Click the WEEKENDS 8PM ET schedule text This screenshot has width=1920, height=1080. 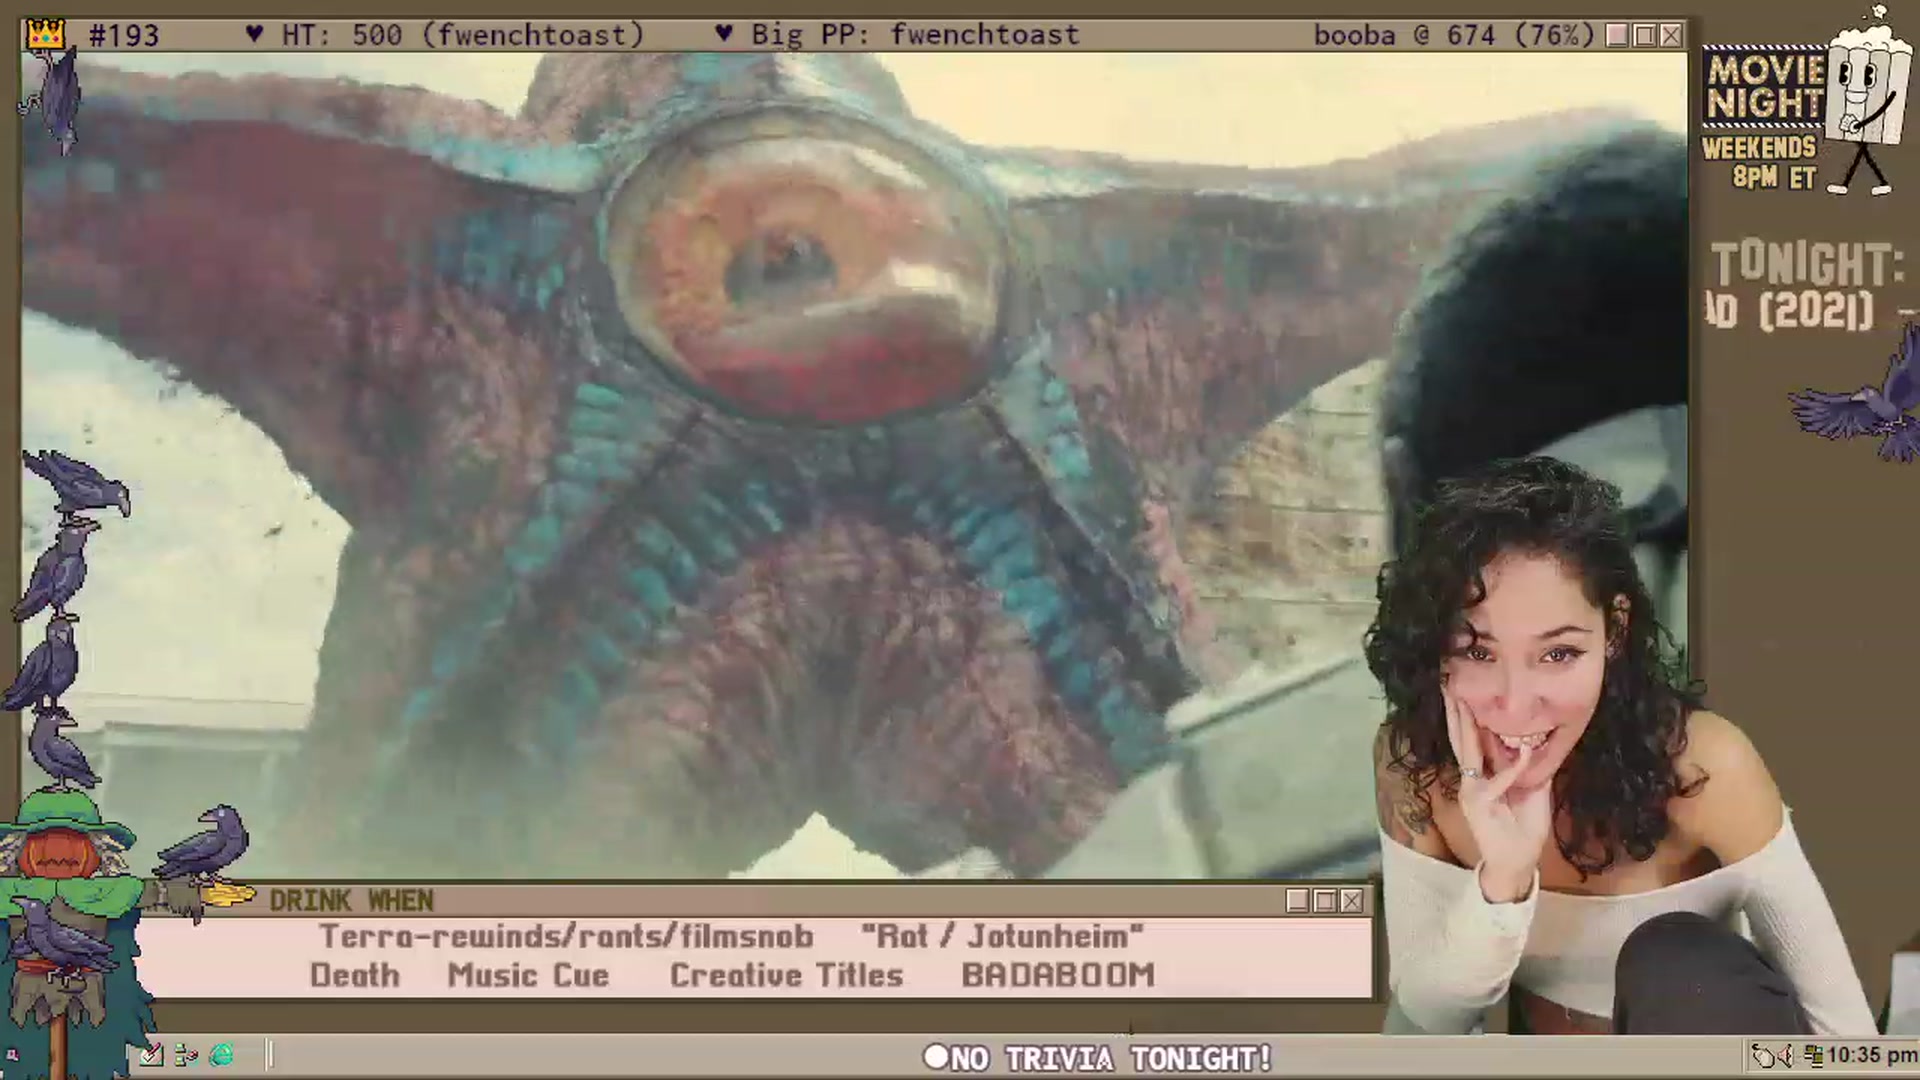pos(1760,163)
